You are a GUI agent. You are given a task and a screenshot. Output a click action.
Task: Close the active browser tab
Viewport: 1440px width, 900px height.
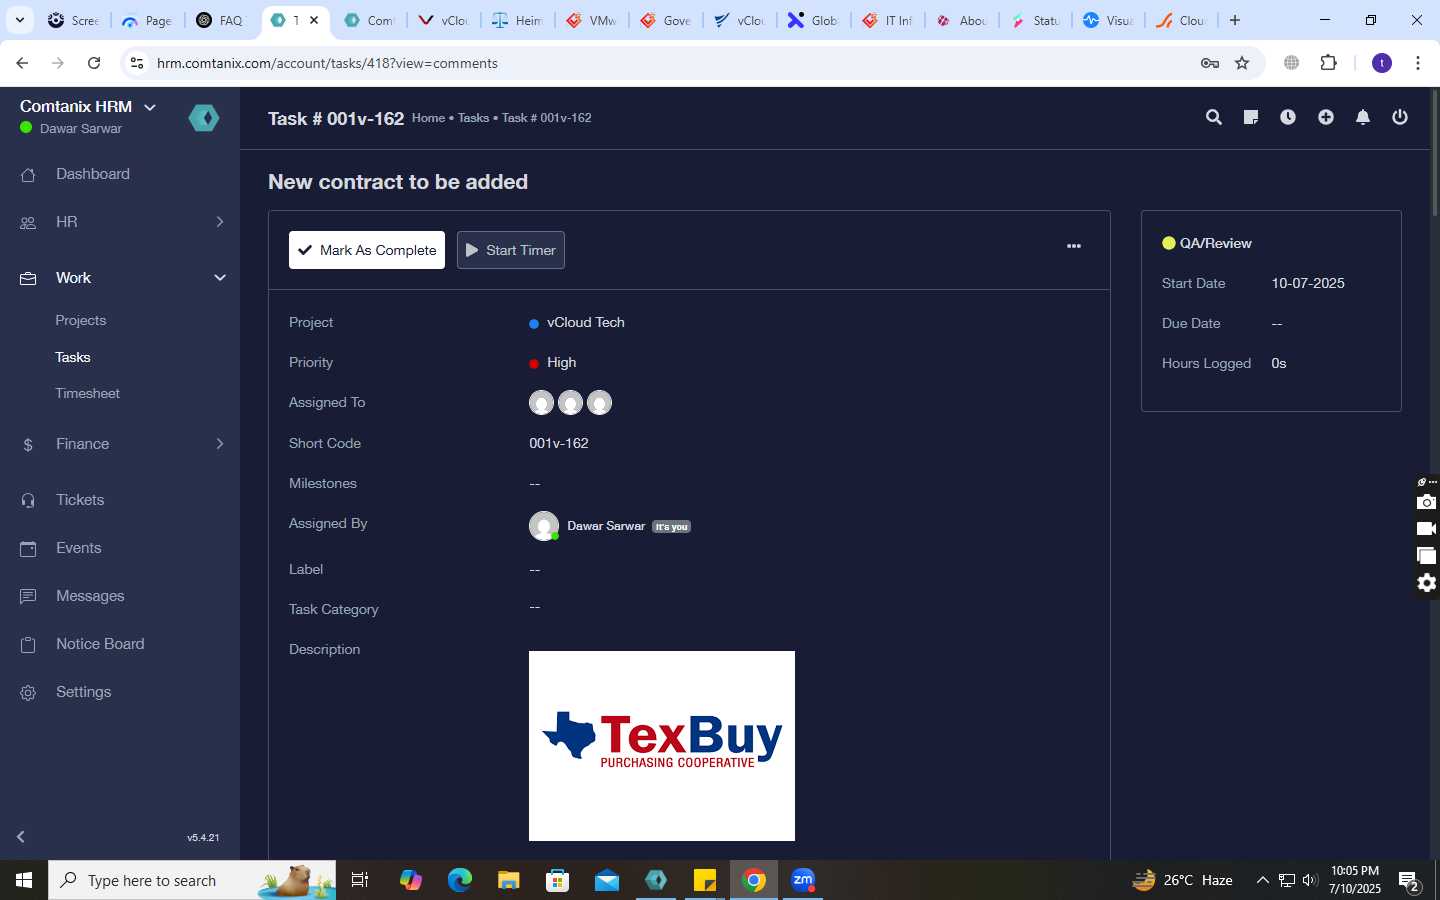314,20
